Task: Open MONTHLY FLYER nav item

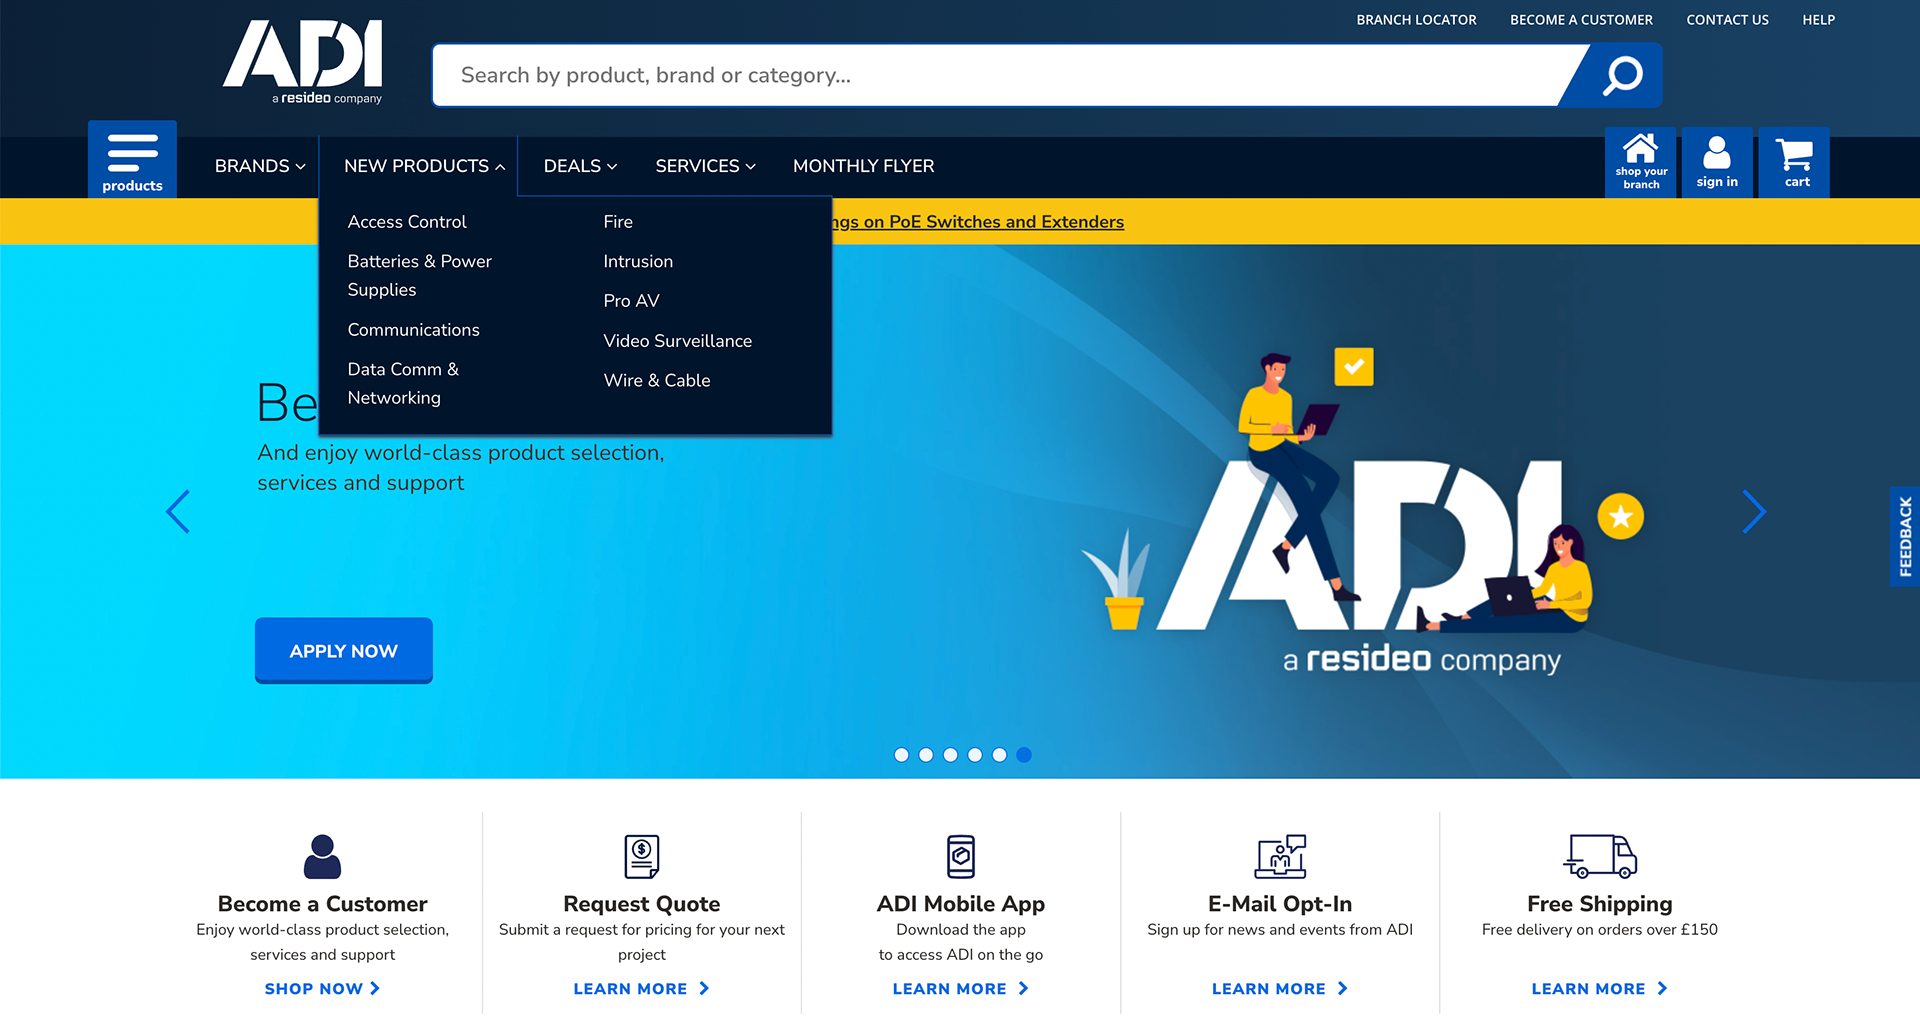Action: pos(864,166)
